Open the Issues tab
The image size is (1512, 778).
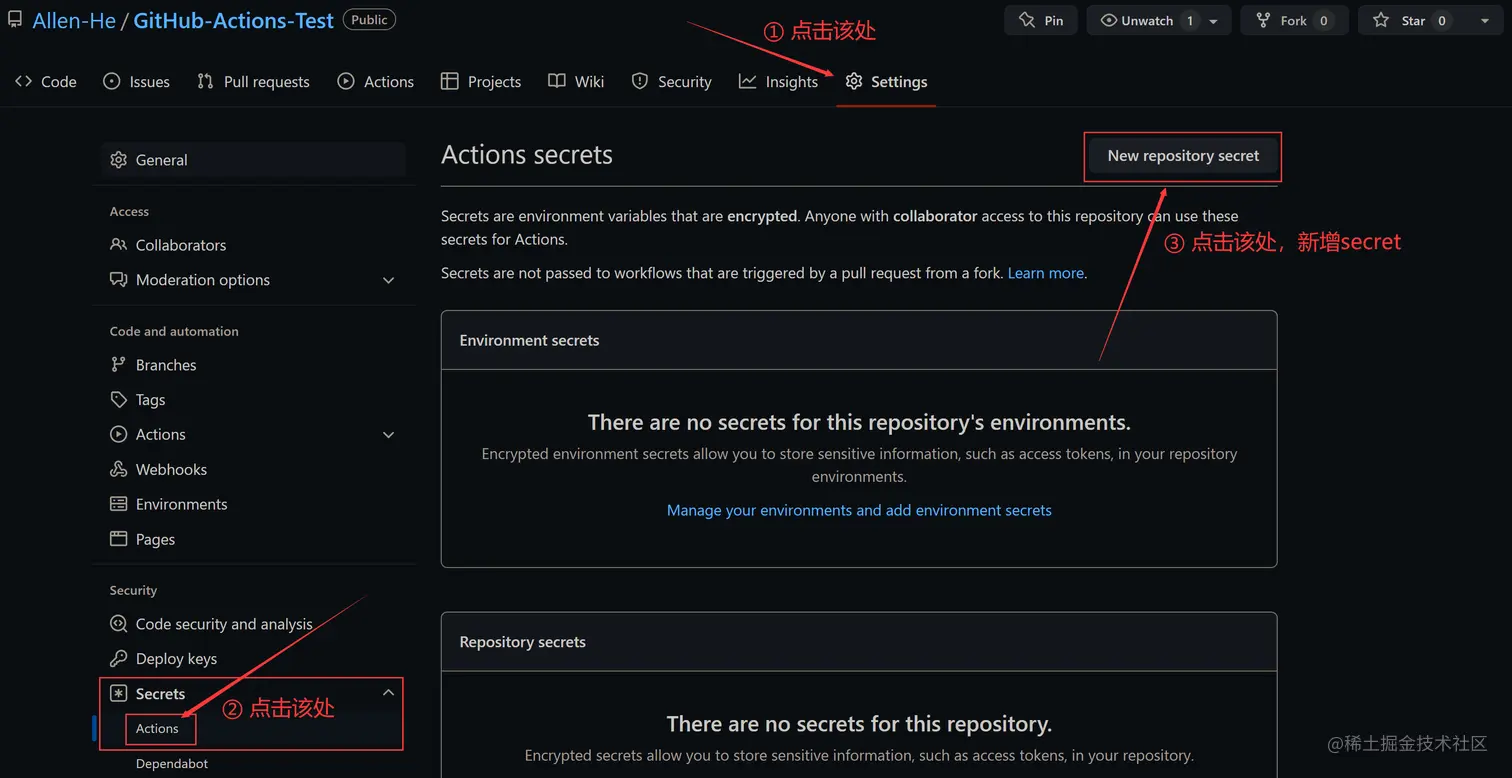click(x=137, y=82)
